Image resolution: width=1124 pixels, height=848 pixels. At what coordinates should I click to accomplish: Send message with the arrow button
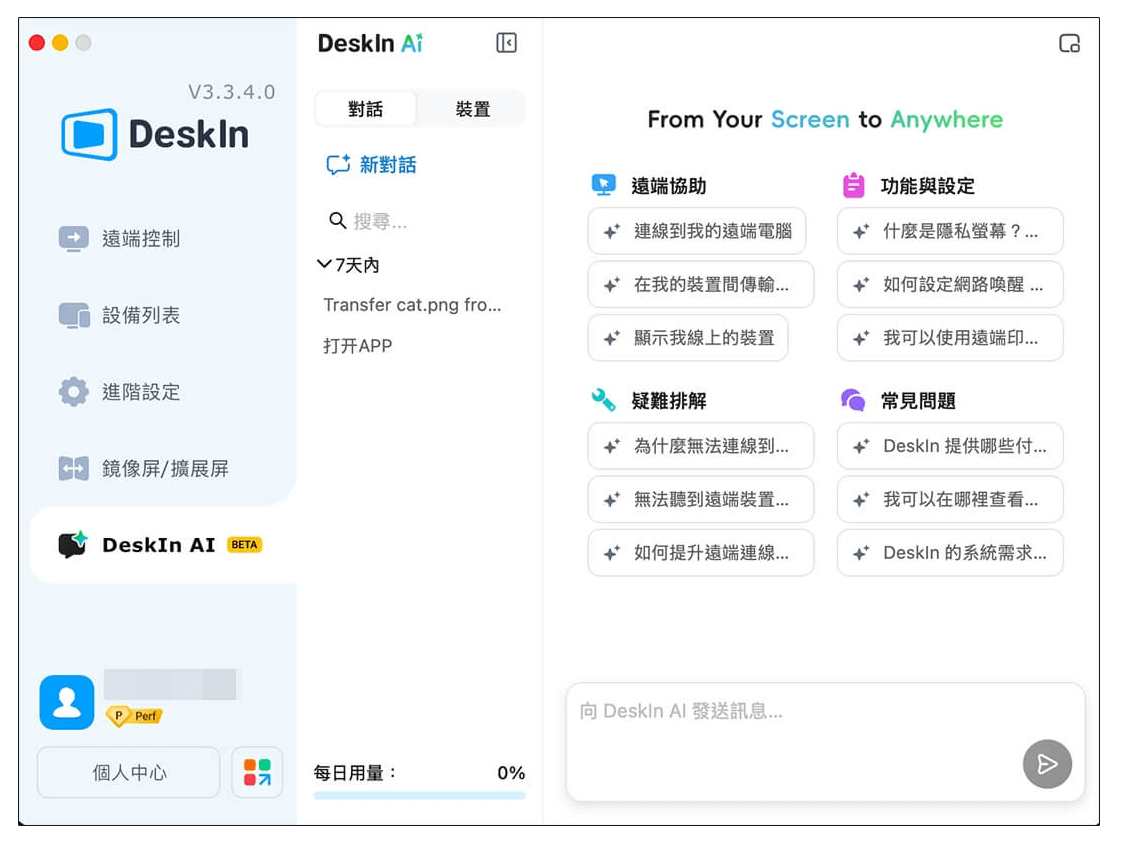pyautogui.click(x=1047, y=764)
